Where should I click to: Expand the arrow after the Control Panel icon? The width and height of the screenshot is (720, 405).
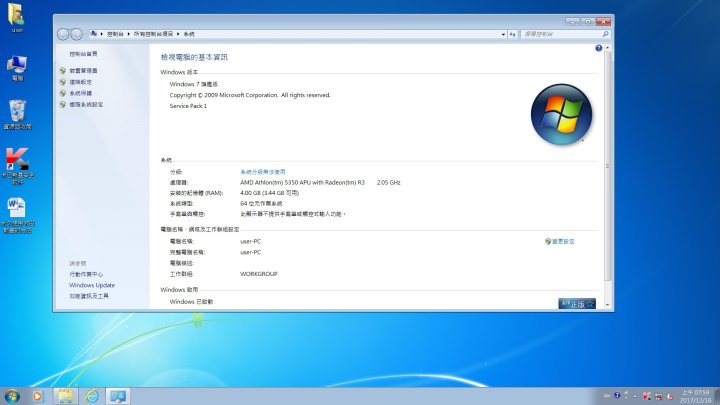click(101, 34)
